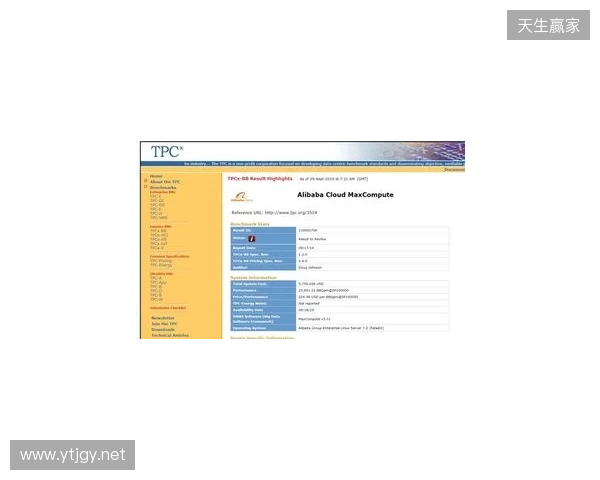
Task: Open obsolete TPC-A link
Action: 156,278
